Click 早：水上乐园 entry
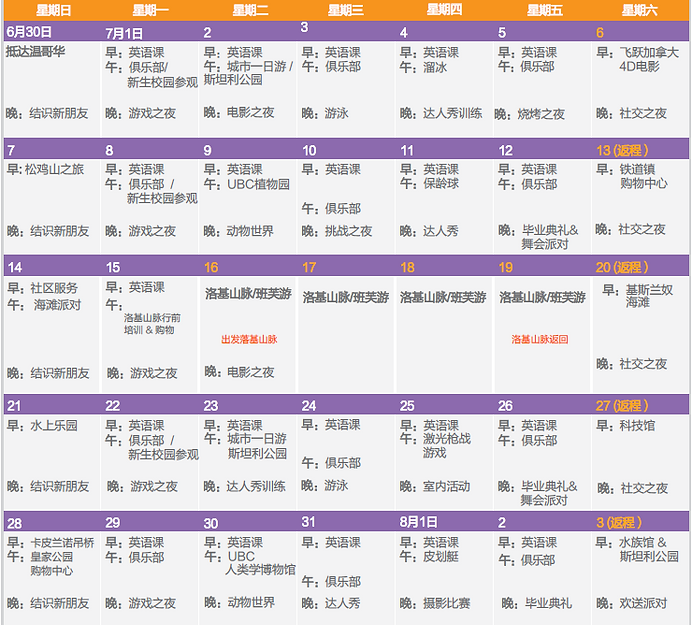The height and width of the screenshot is (625, 692). [42, 425]
